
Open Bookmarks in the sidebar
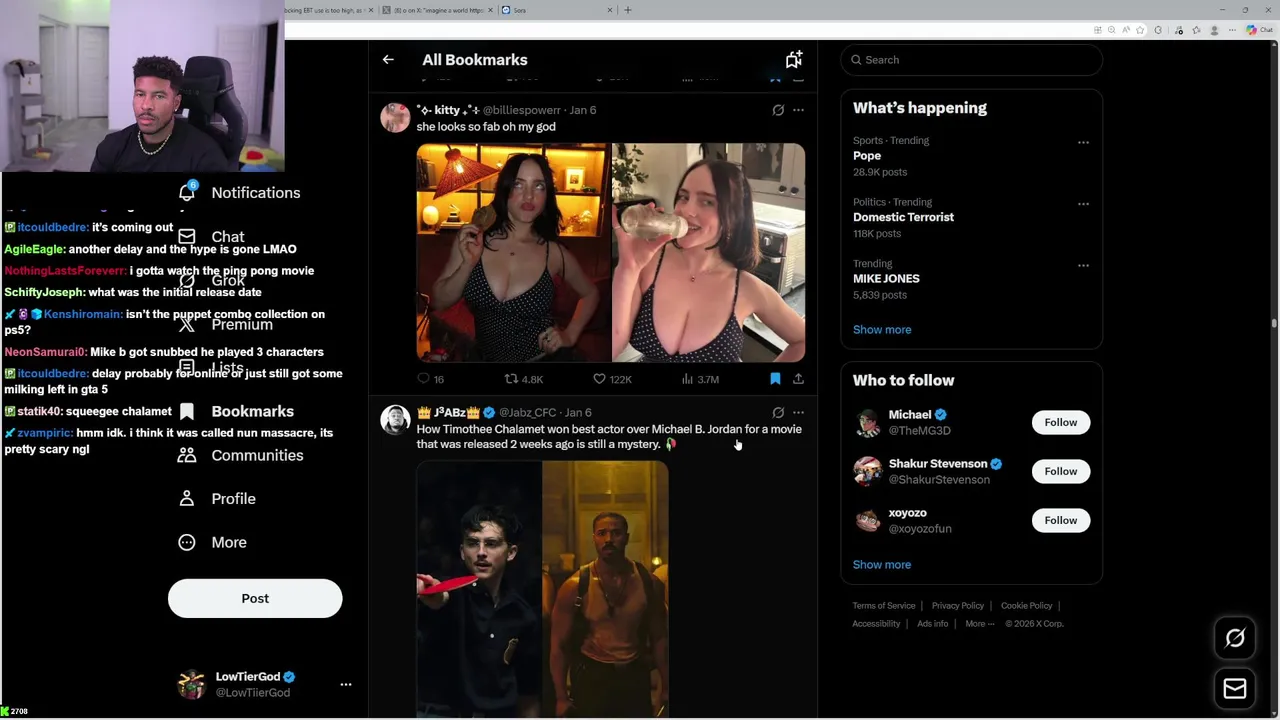236,411
